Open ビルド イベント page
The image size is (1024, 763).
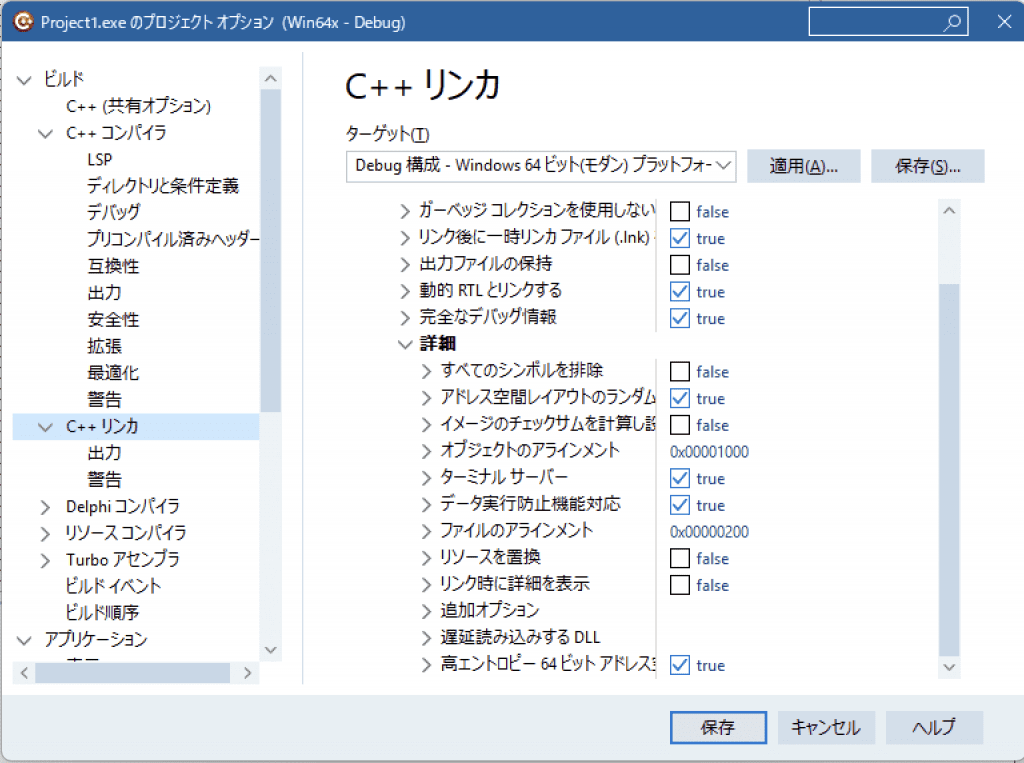[113, 586]
